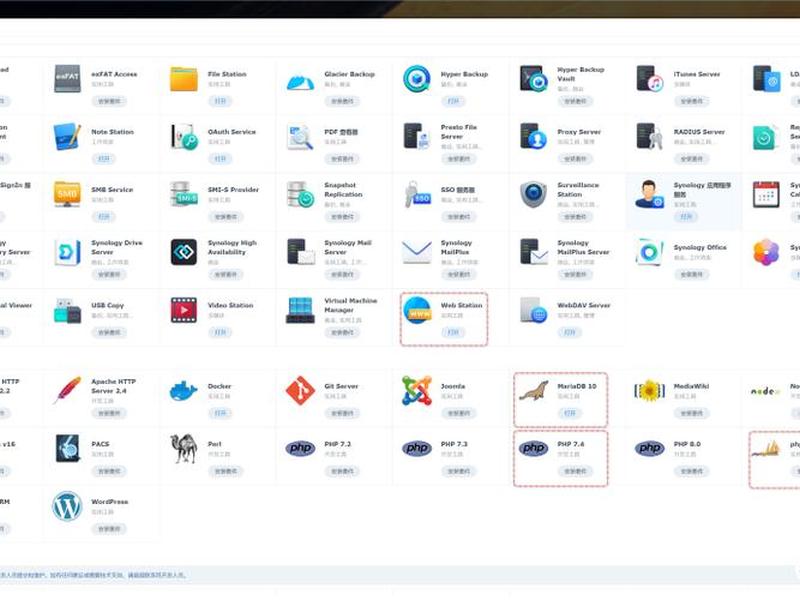
Task: Click the Install button under PHP 7.4
Action: click(x=575, y=471)
